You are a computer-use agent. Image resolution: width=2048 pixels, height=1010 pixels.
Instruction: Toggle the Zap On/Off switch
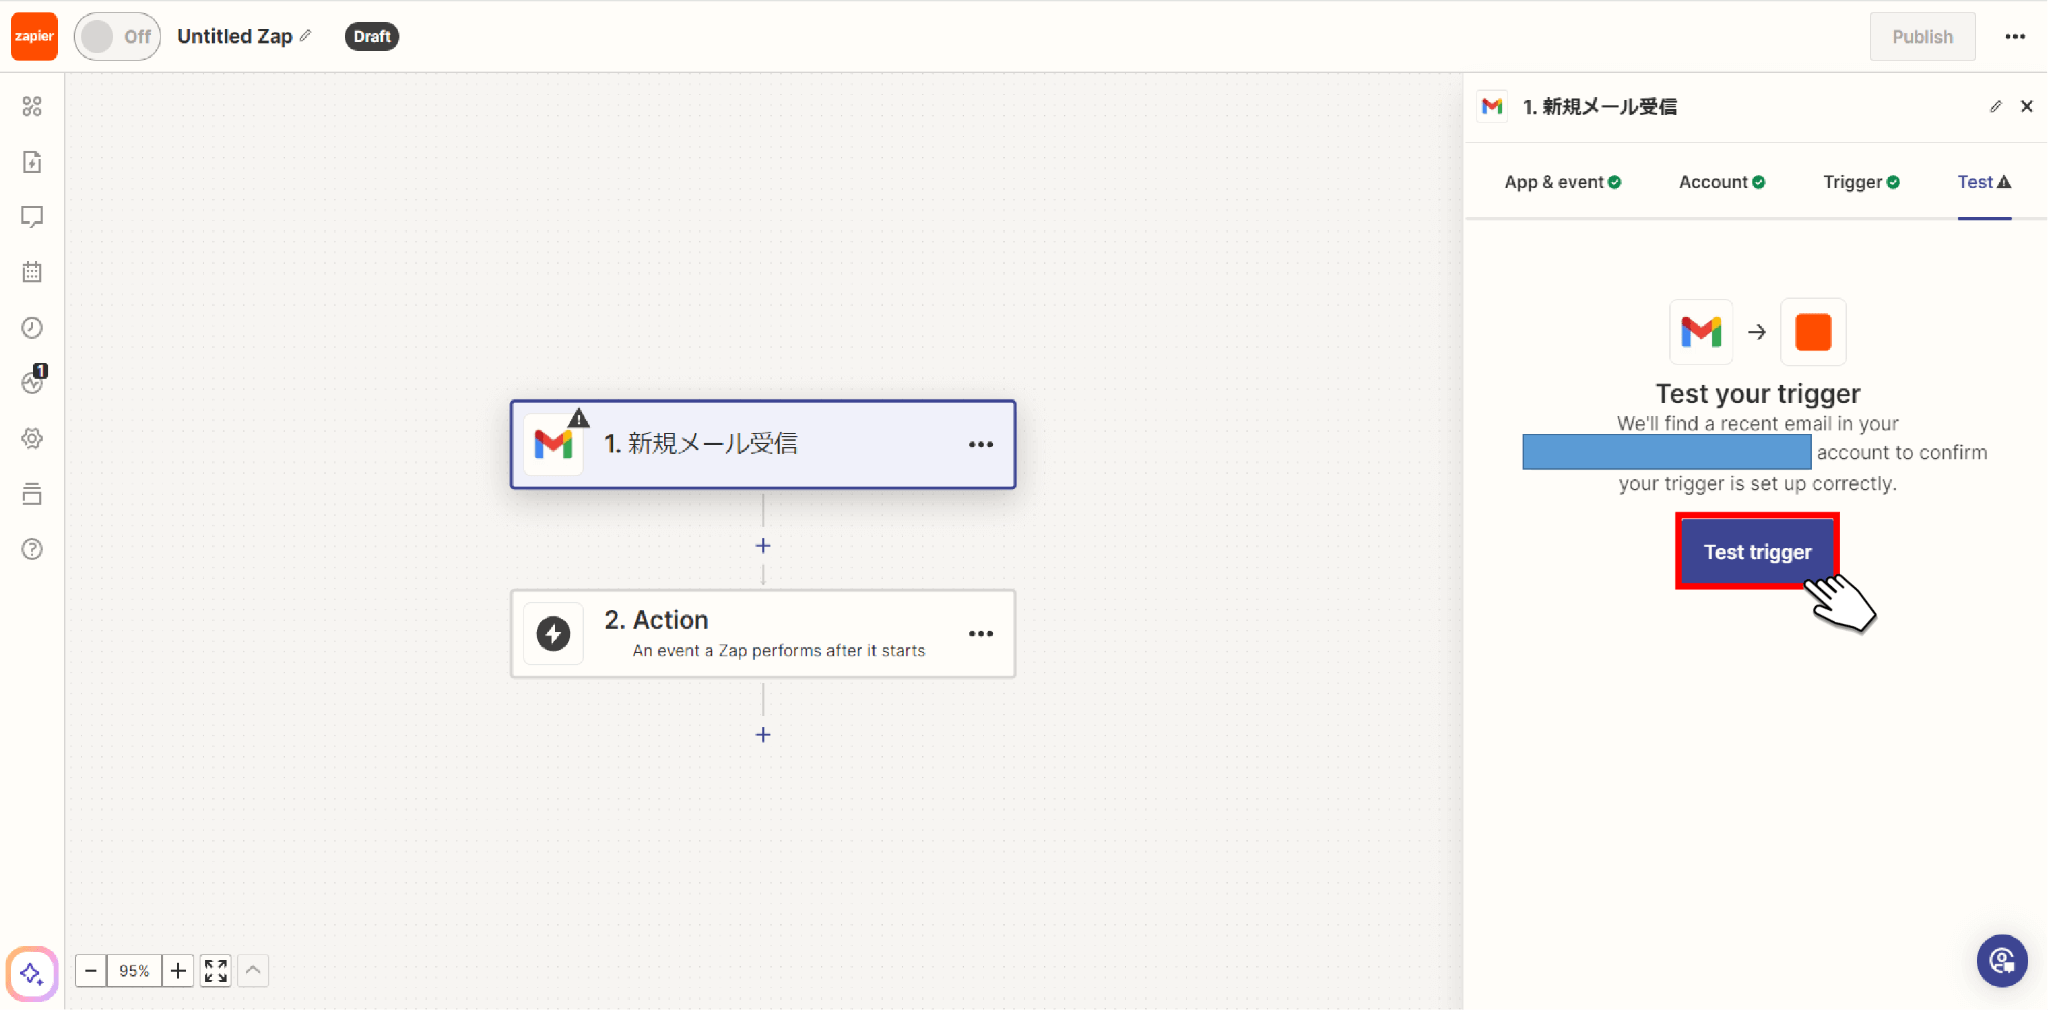117,37
